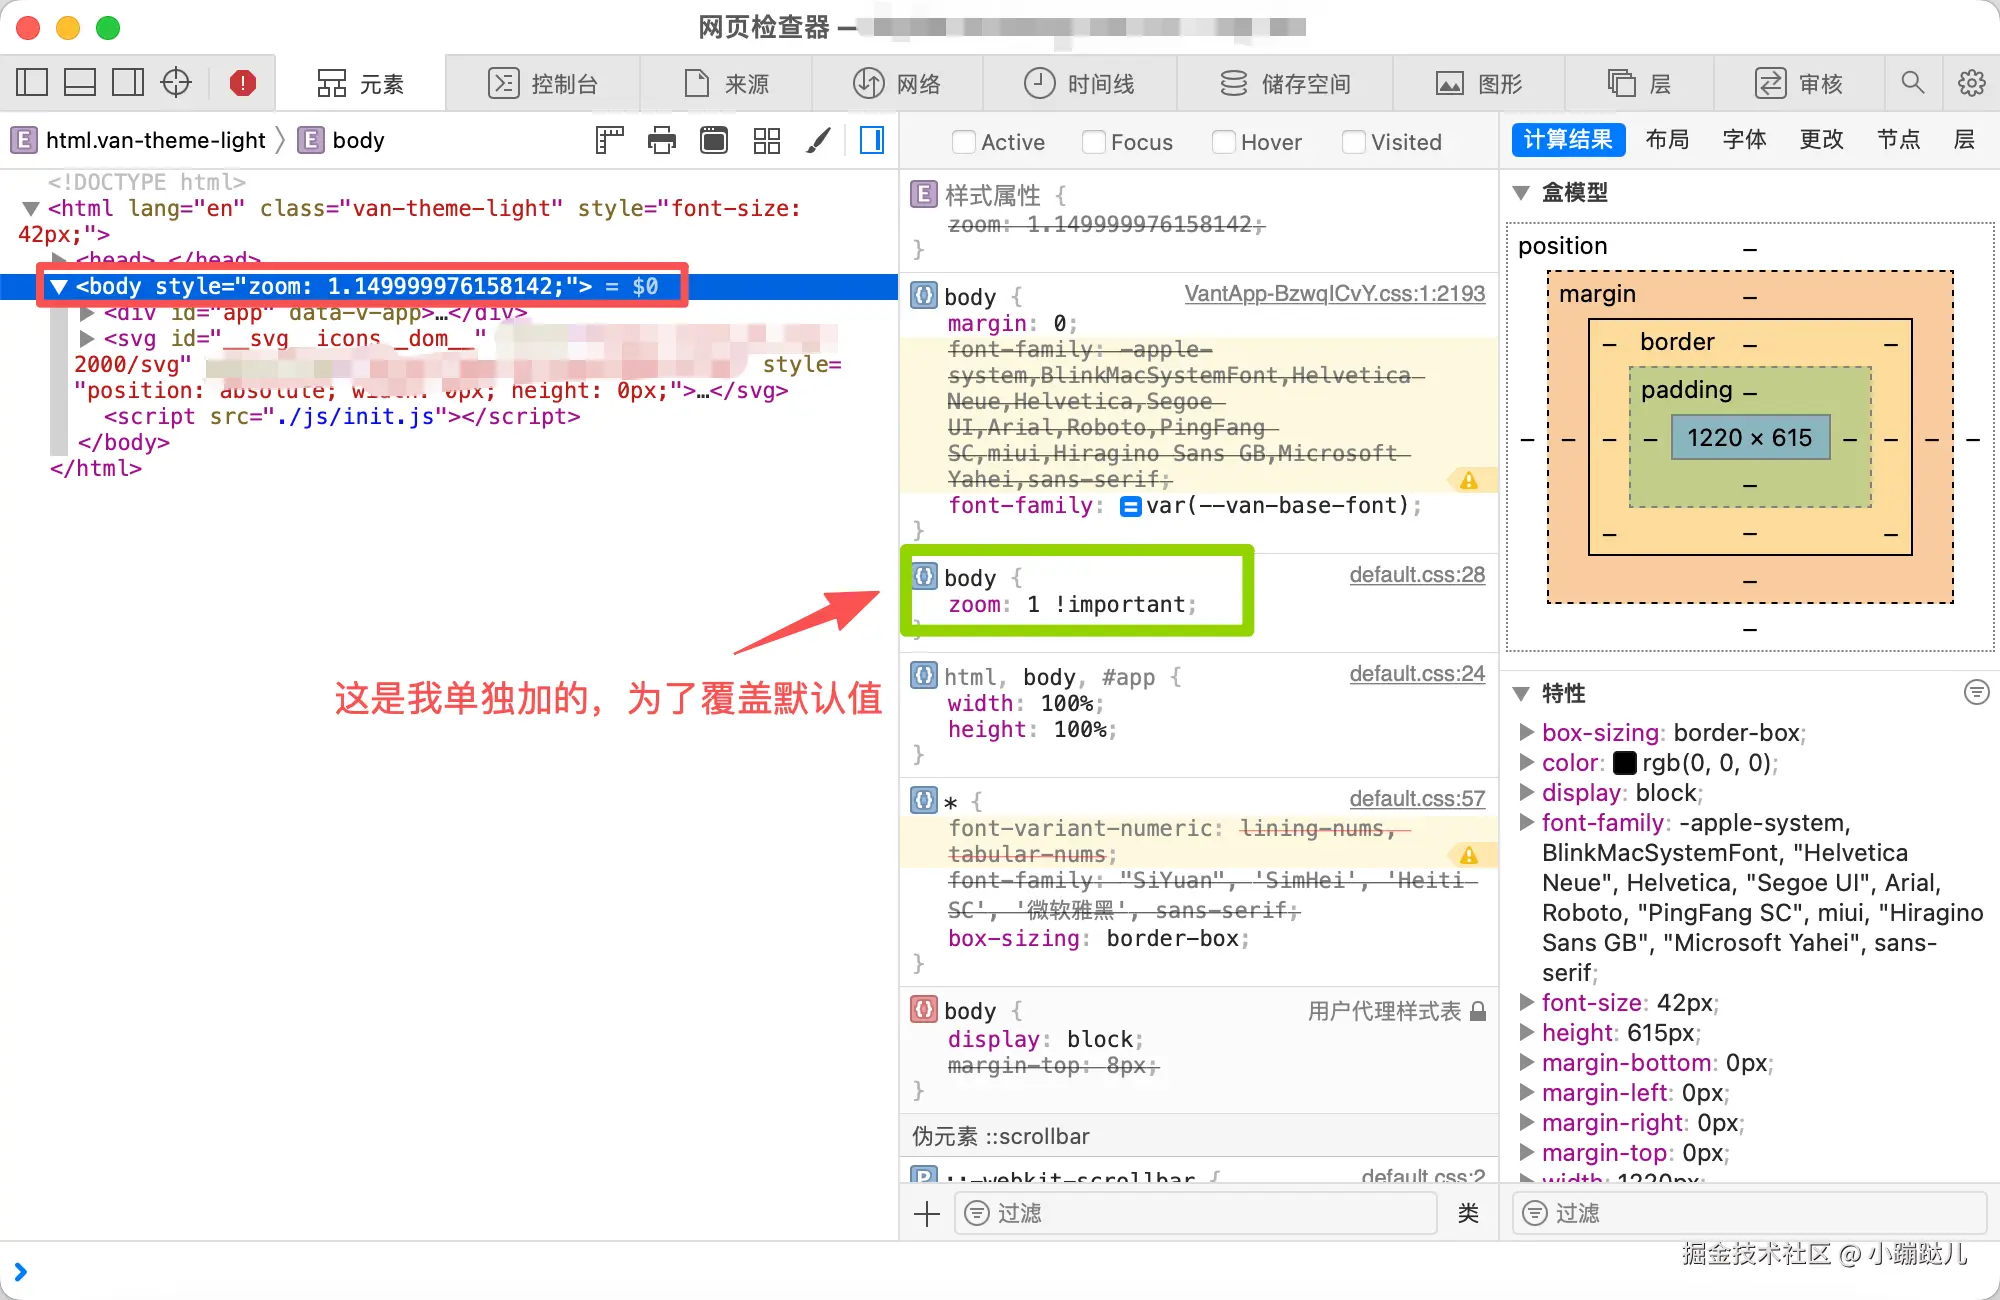Check the Active pseudo-class box
The height and width of the screenshot is (1300, 2000).
click(964, 142)
